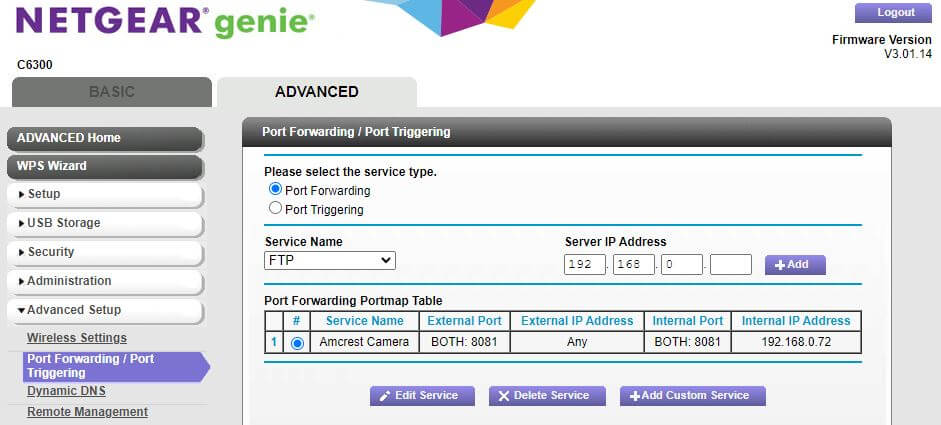Select the Amcrest Camera row radio button
Screen dimensions: 941x425
coord(297,343)
